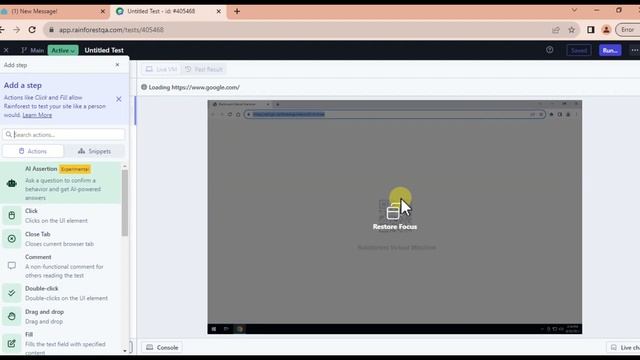
Task: Open the Chrome profile avatar
Action: [x=606, y=29]
